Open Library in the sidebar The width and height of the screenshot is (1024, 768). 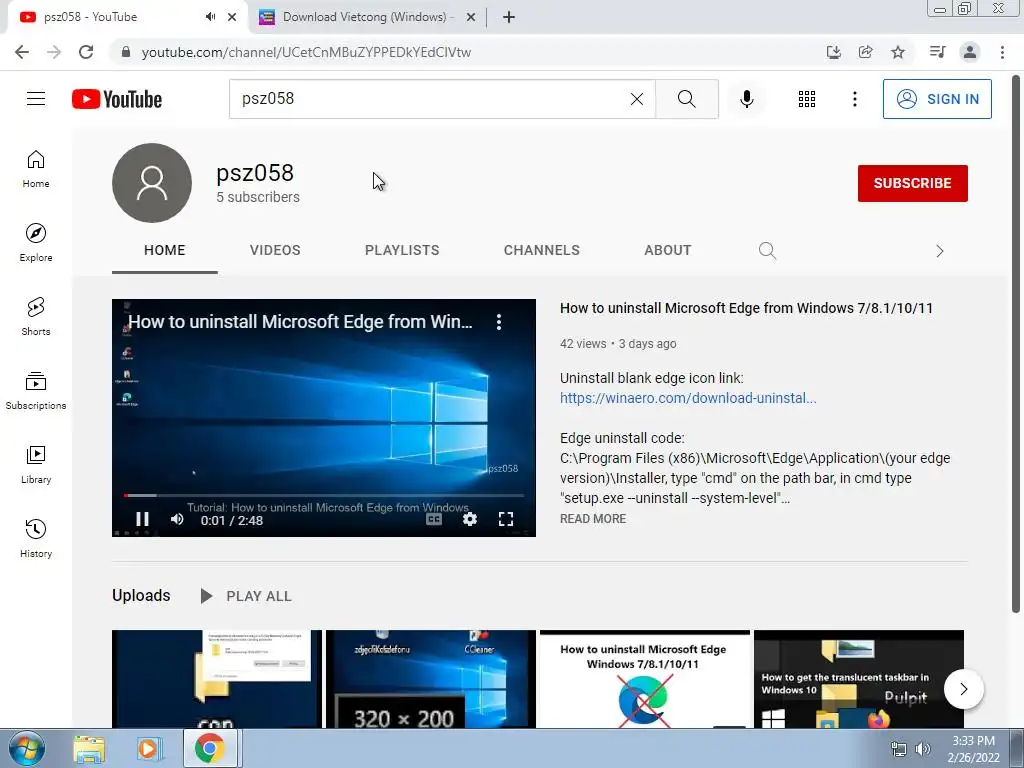pos(36,464)
